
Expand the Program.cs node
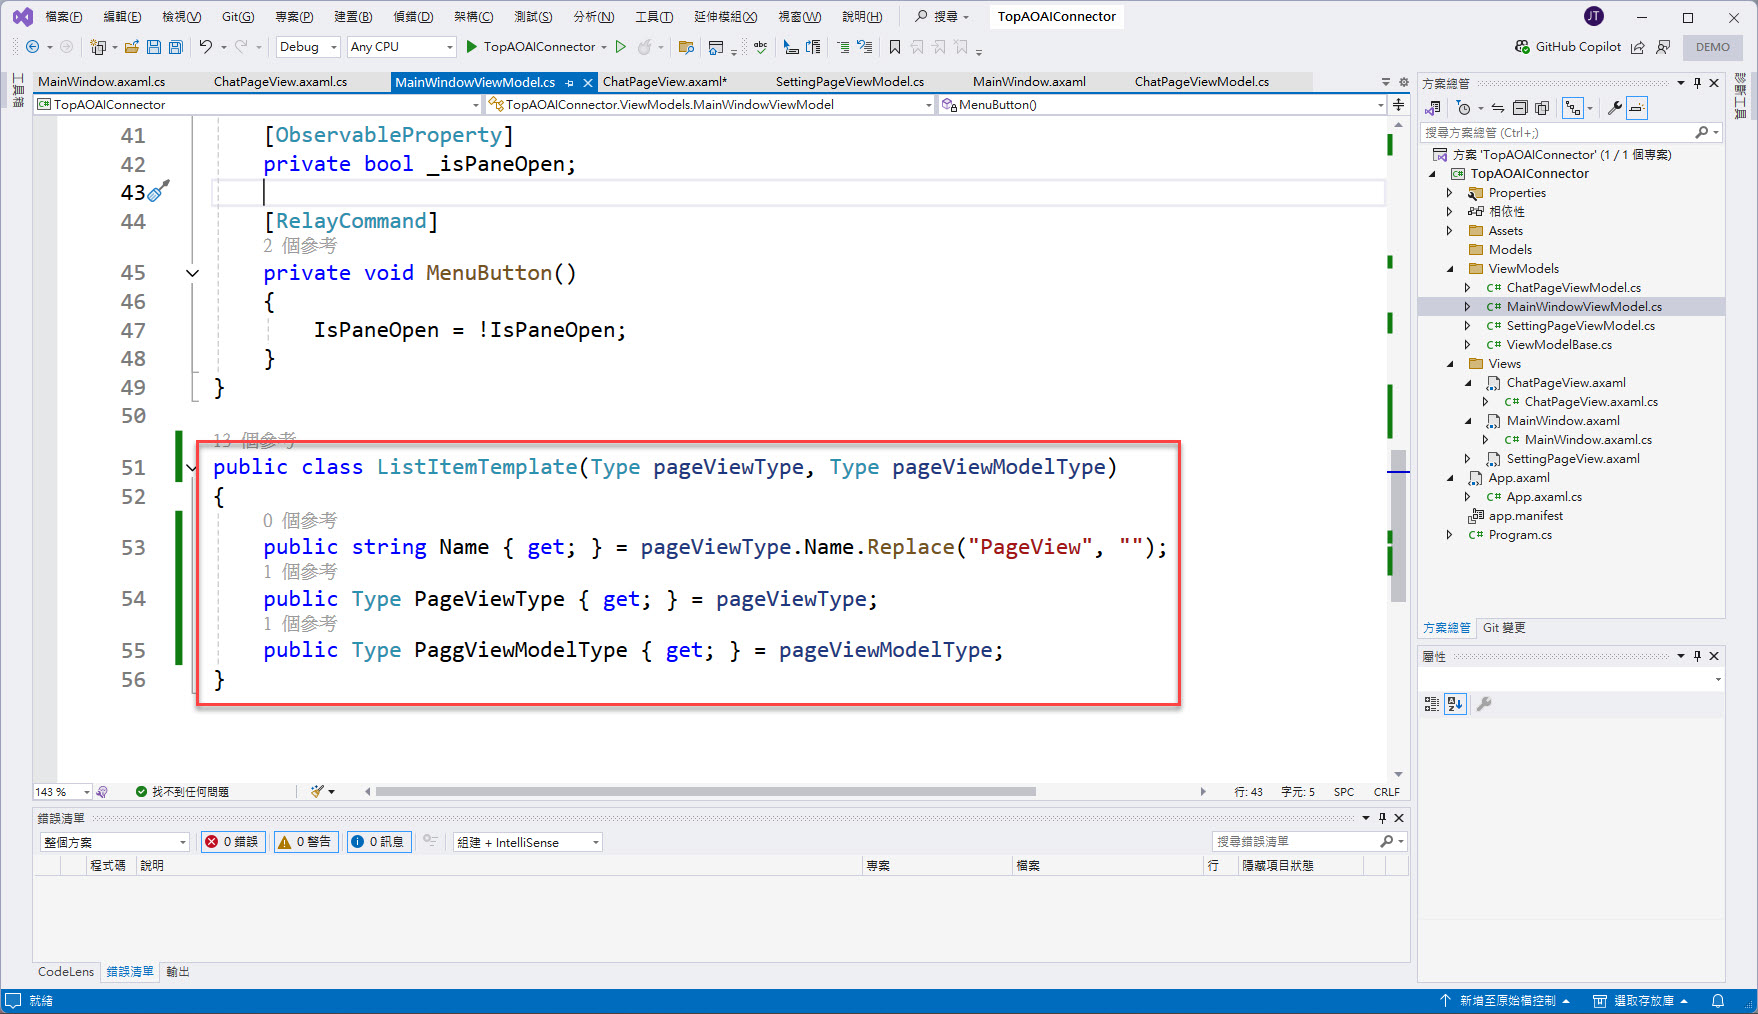point(1450,535)
